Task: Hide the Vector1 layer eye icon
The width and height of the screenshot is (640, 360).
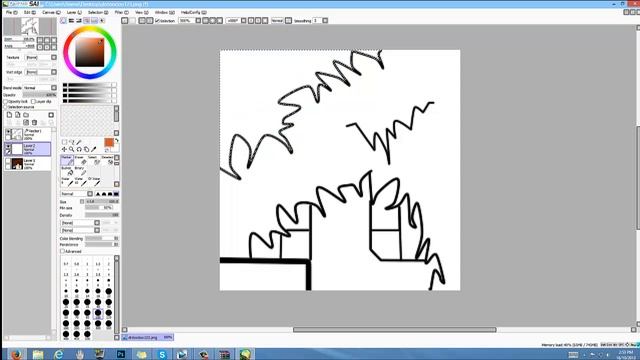Action: (x=8, y=132)
